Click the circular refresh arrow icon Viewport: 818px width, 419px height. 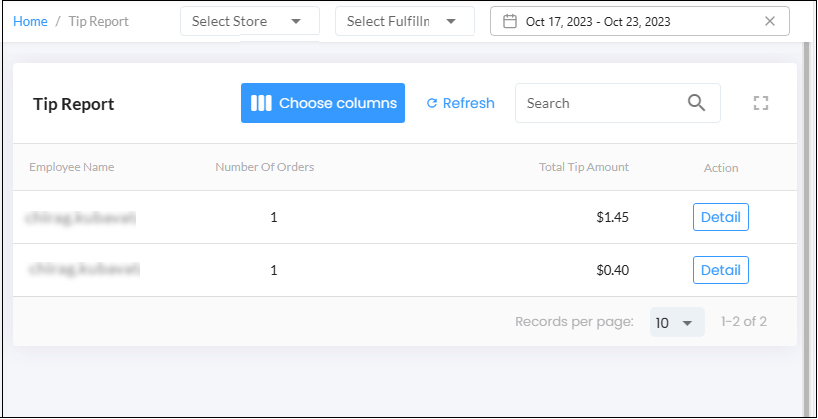click(x=431, y=103)
